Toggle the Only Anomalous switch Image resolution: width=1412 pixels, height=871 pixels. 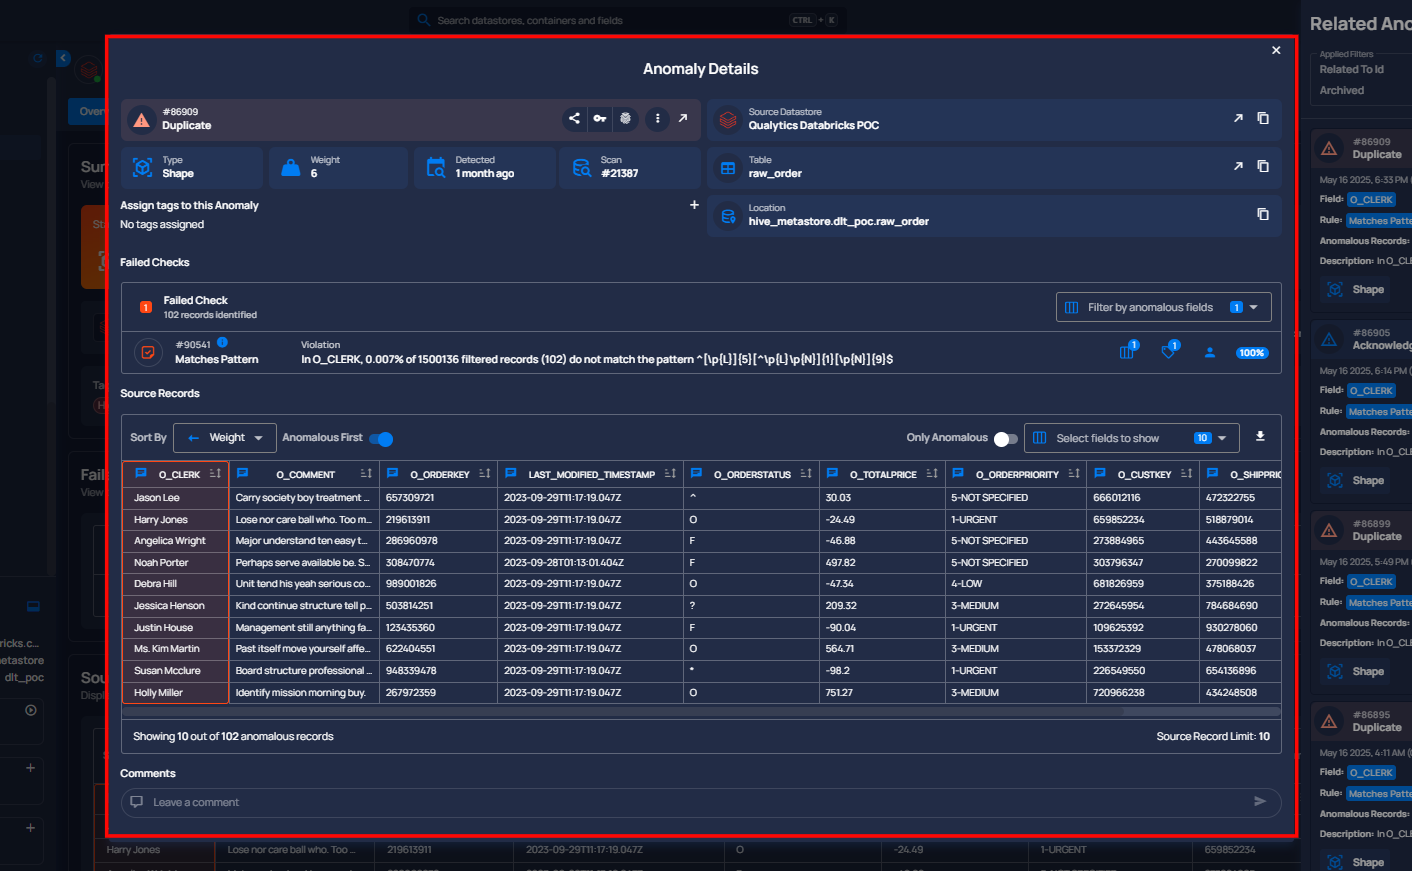1006,438
